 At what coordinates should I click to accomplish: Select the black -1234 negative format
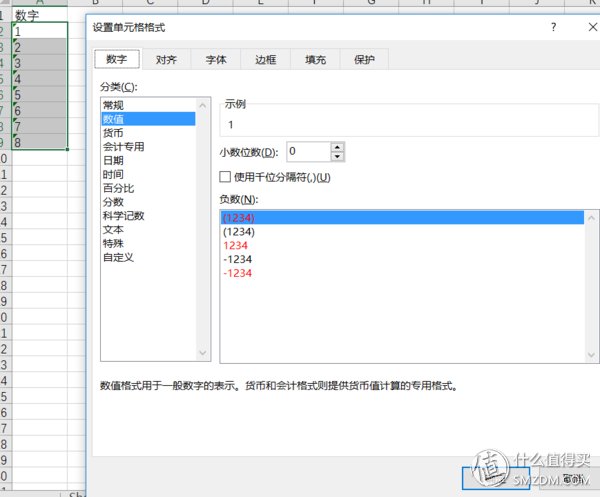point(402,259)
